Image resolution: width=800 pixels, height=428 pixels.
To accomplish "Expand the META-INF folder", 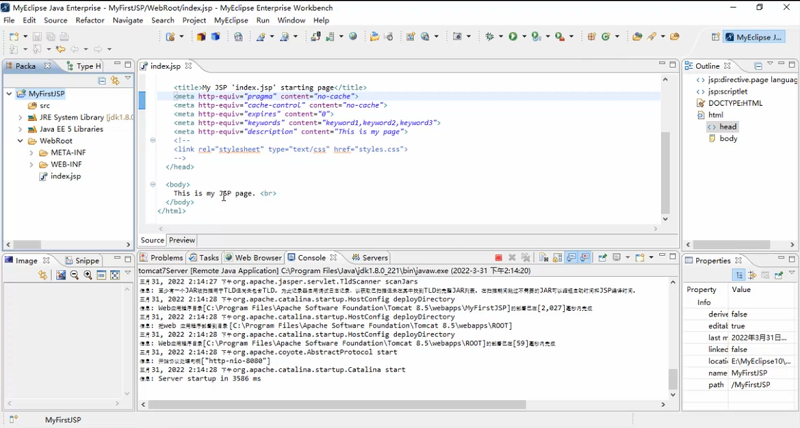I will pyautogui.click(x=32, y=153).
